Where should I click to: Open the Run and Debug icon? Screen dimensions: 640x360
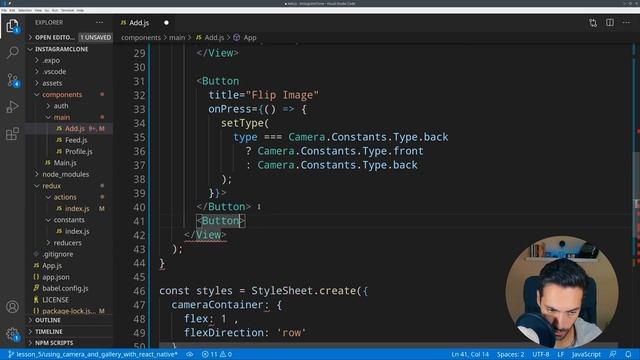pyautogui.click(x=13, y=107)
